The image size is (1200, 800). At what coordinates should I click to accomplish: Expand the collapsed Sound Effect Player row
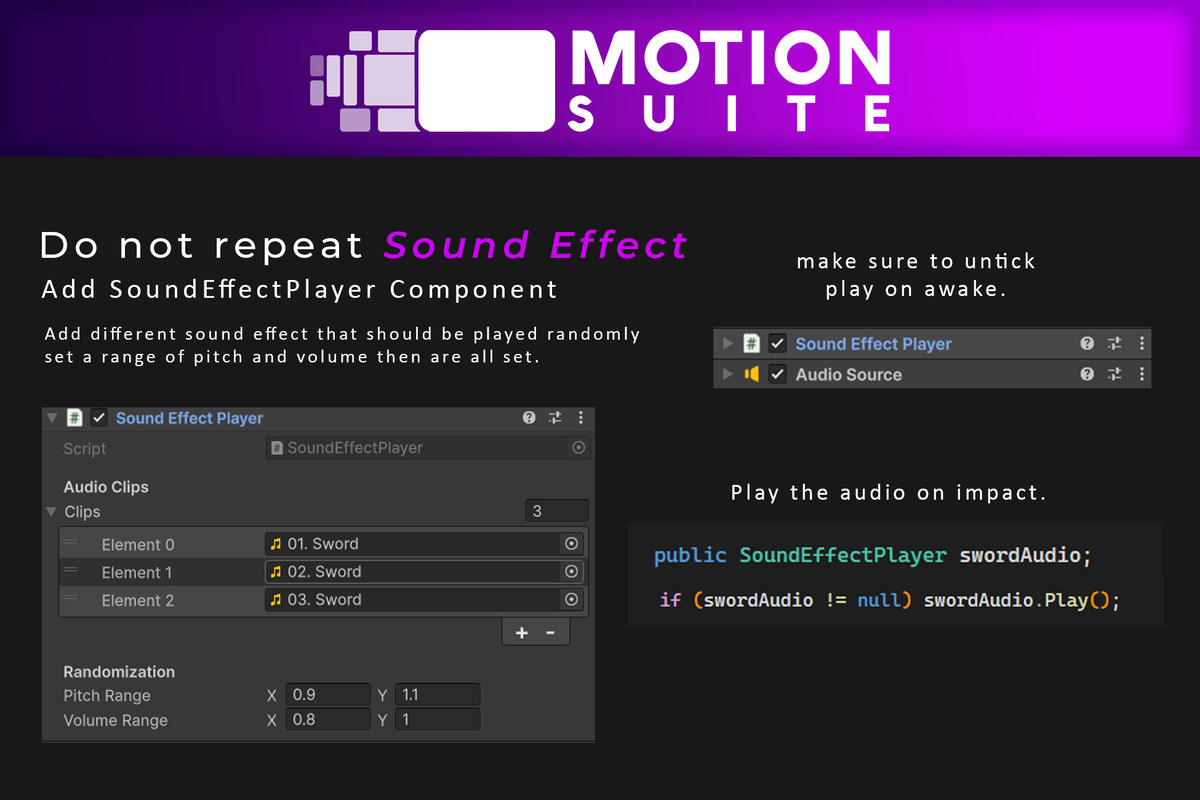tap(728, 344)
